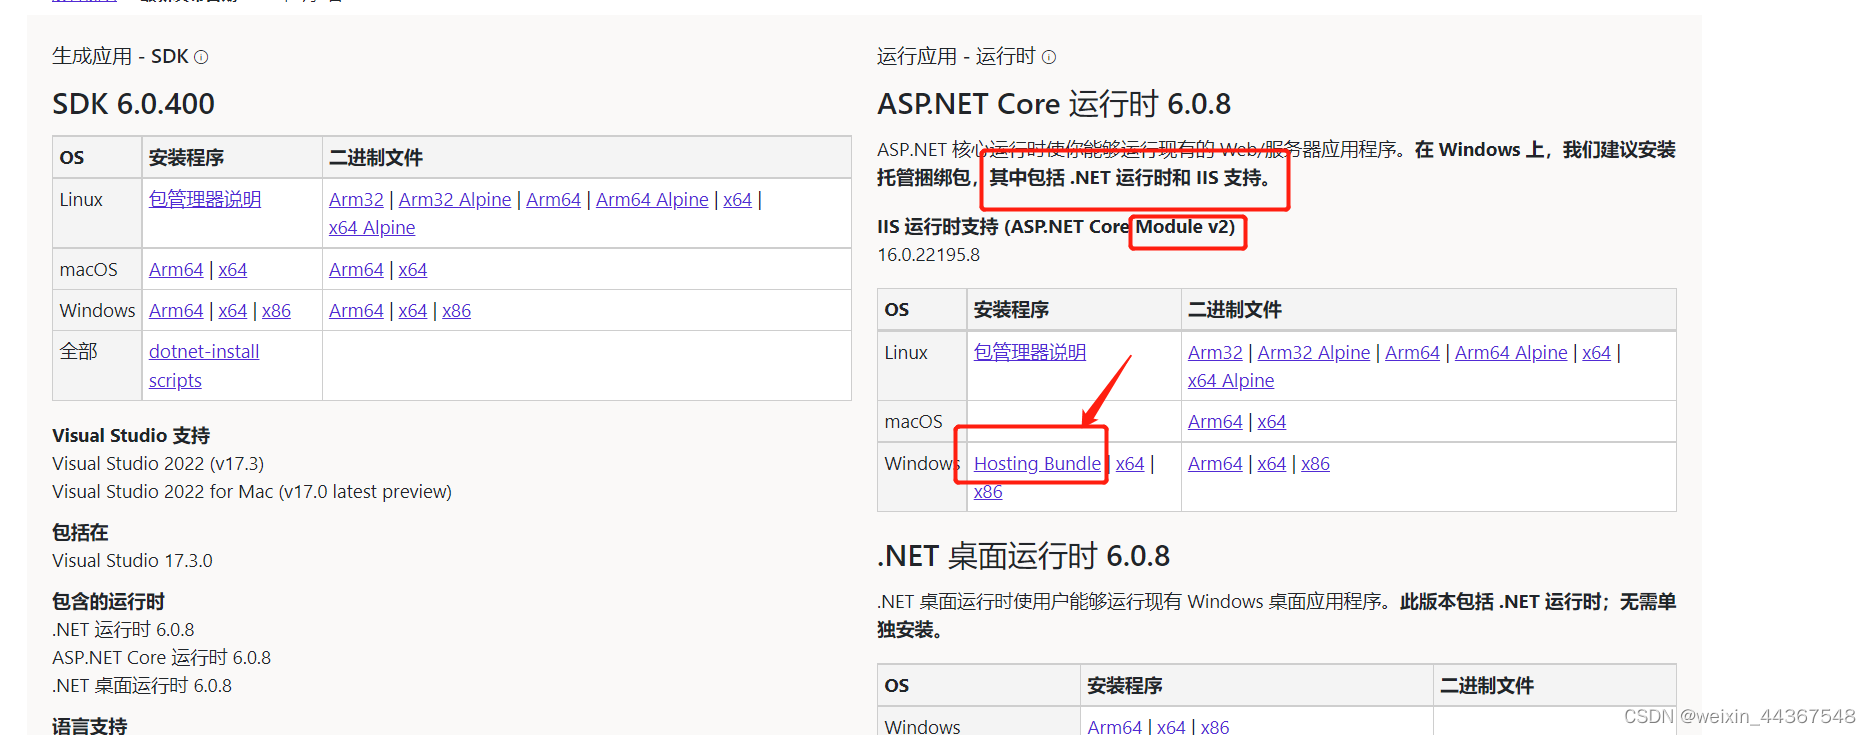The width and height of the screenshot is (1871, 735).
Task: Click .NET 桌面运行时 6.0.8 in included runtimes list
Action: tap(142, 686)
